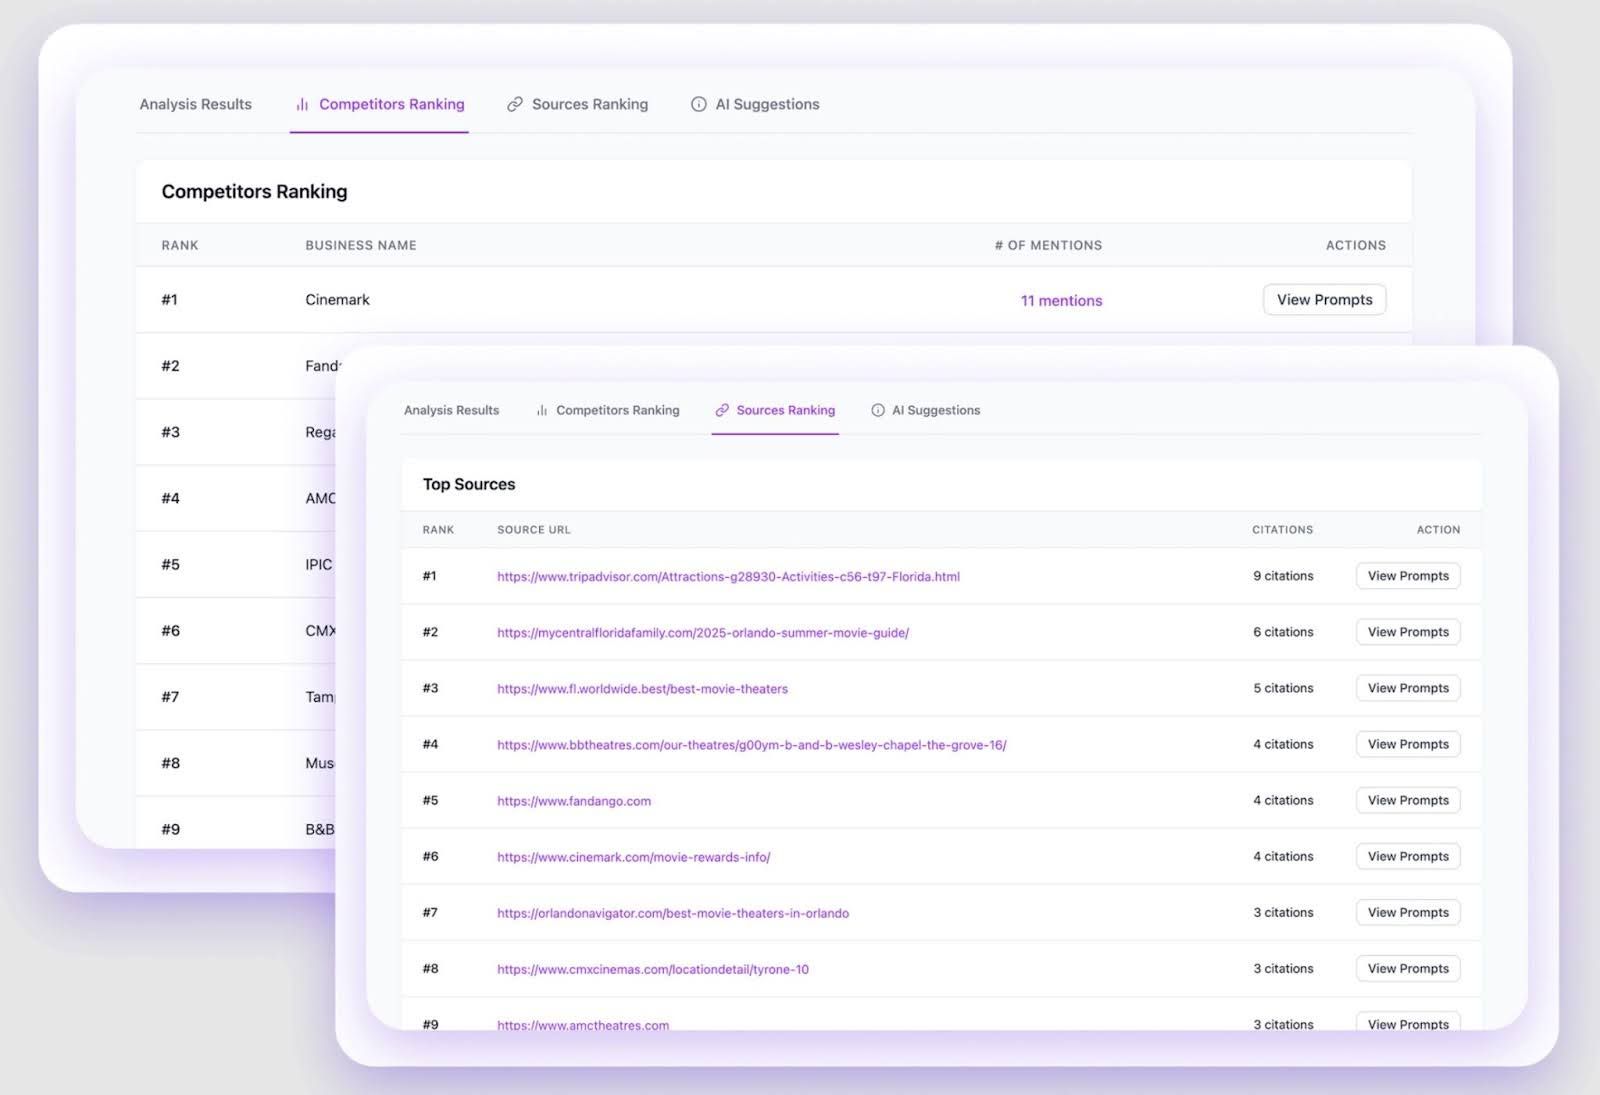View prompts for the tripadvisor source

click(x=1408, y=576)
